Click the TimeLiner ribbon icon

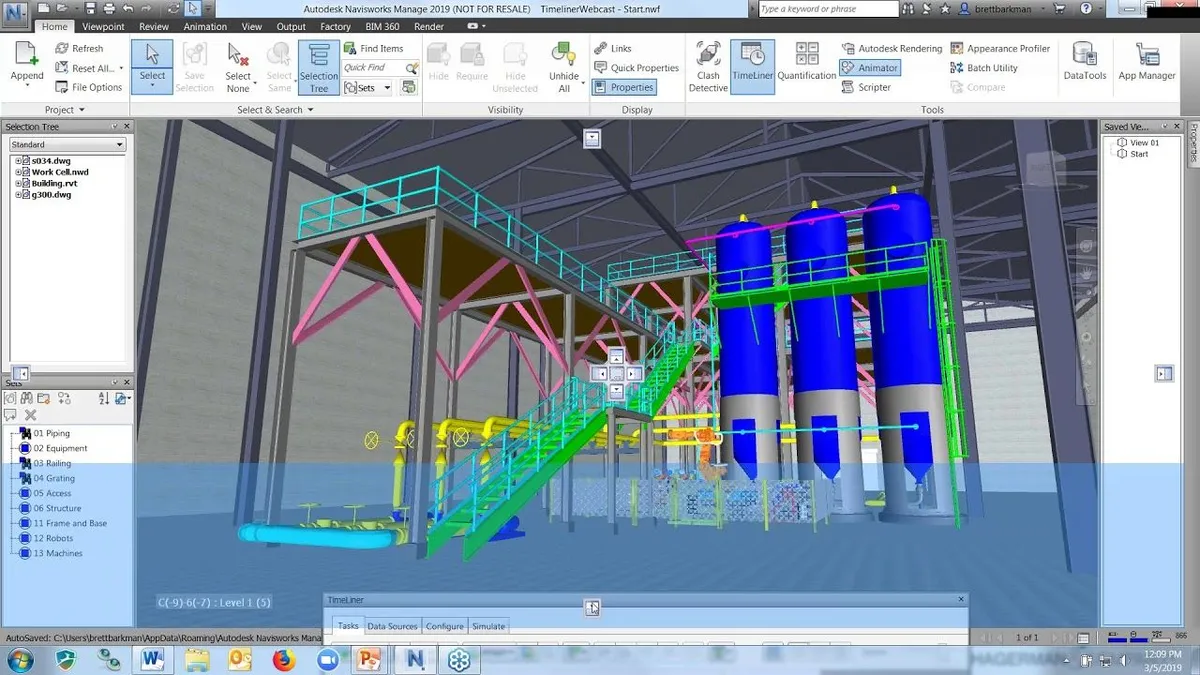(x=752, y=66)
